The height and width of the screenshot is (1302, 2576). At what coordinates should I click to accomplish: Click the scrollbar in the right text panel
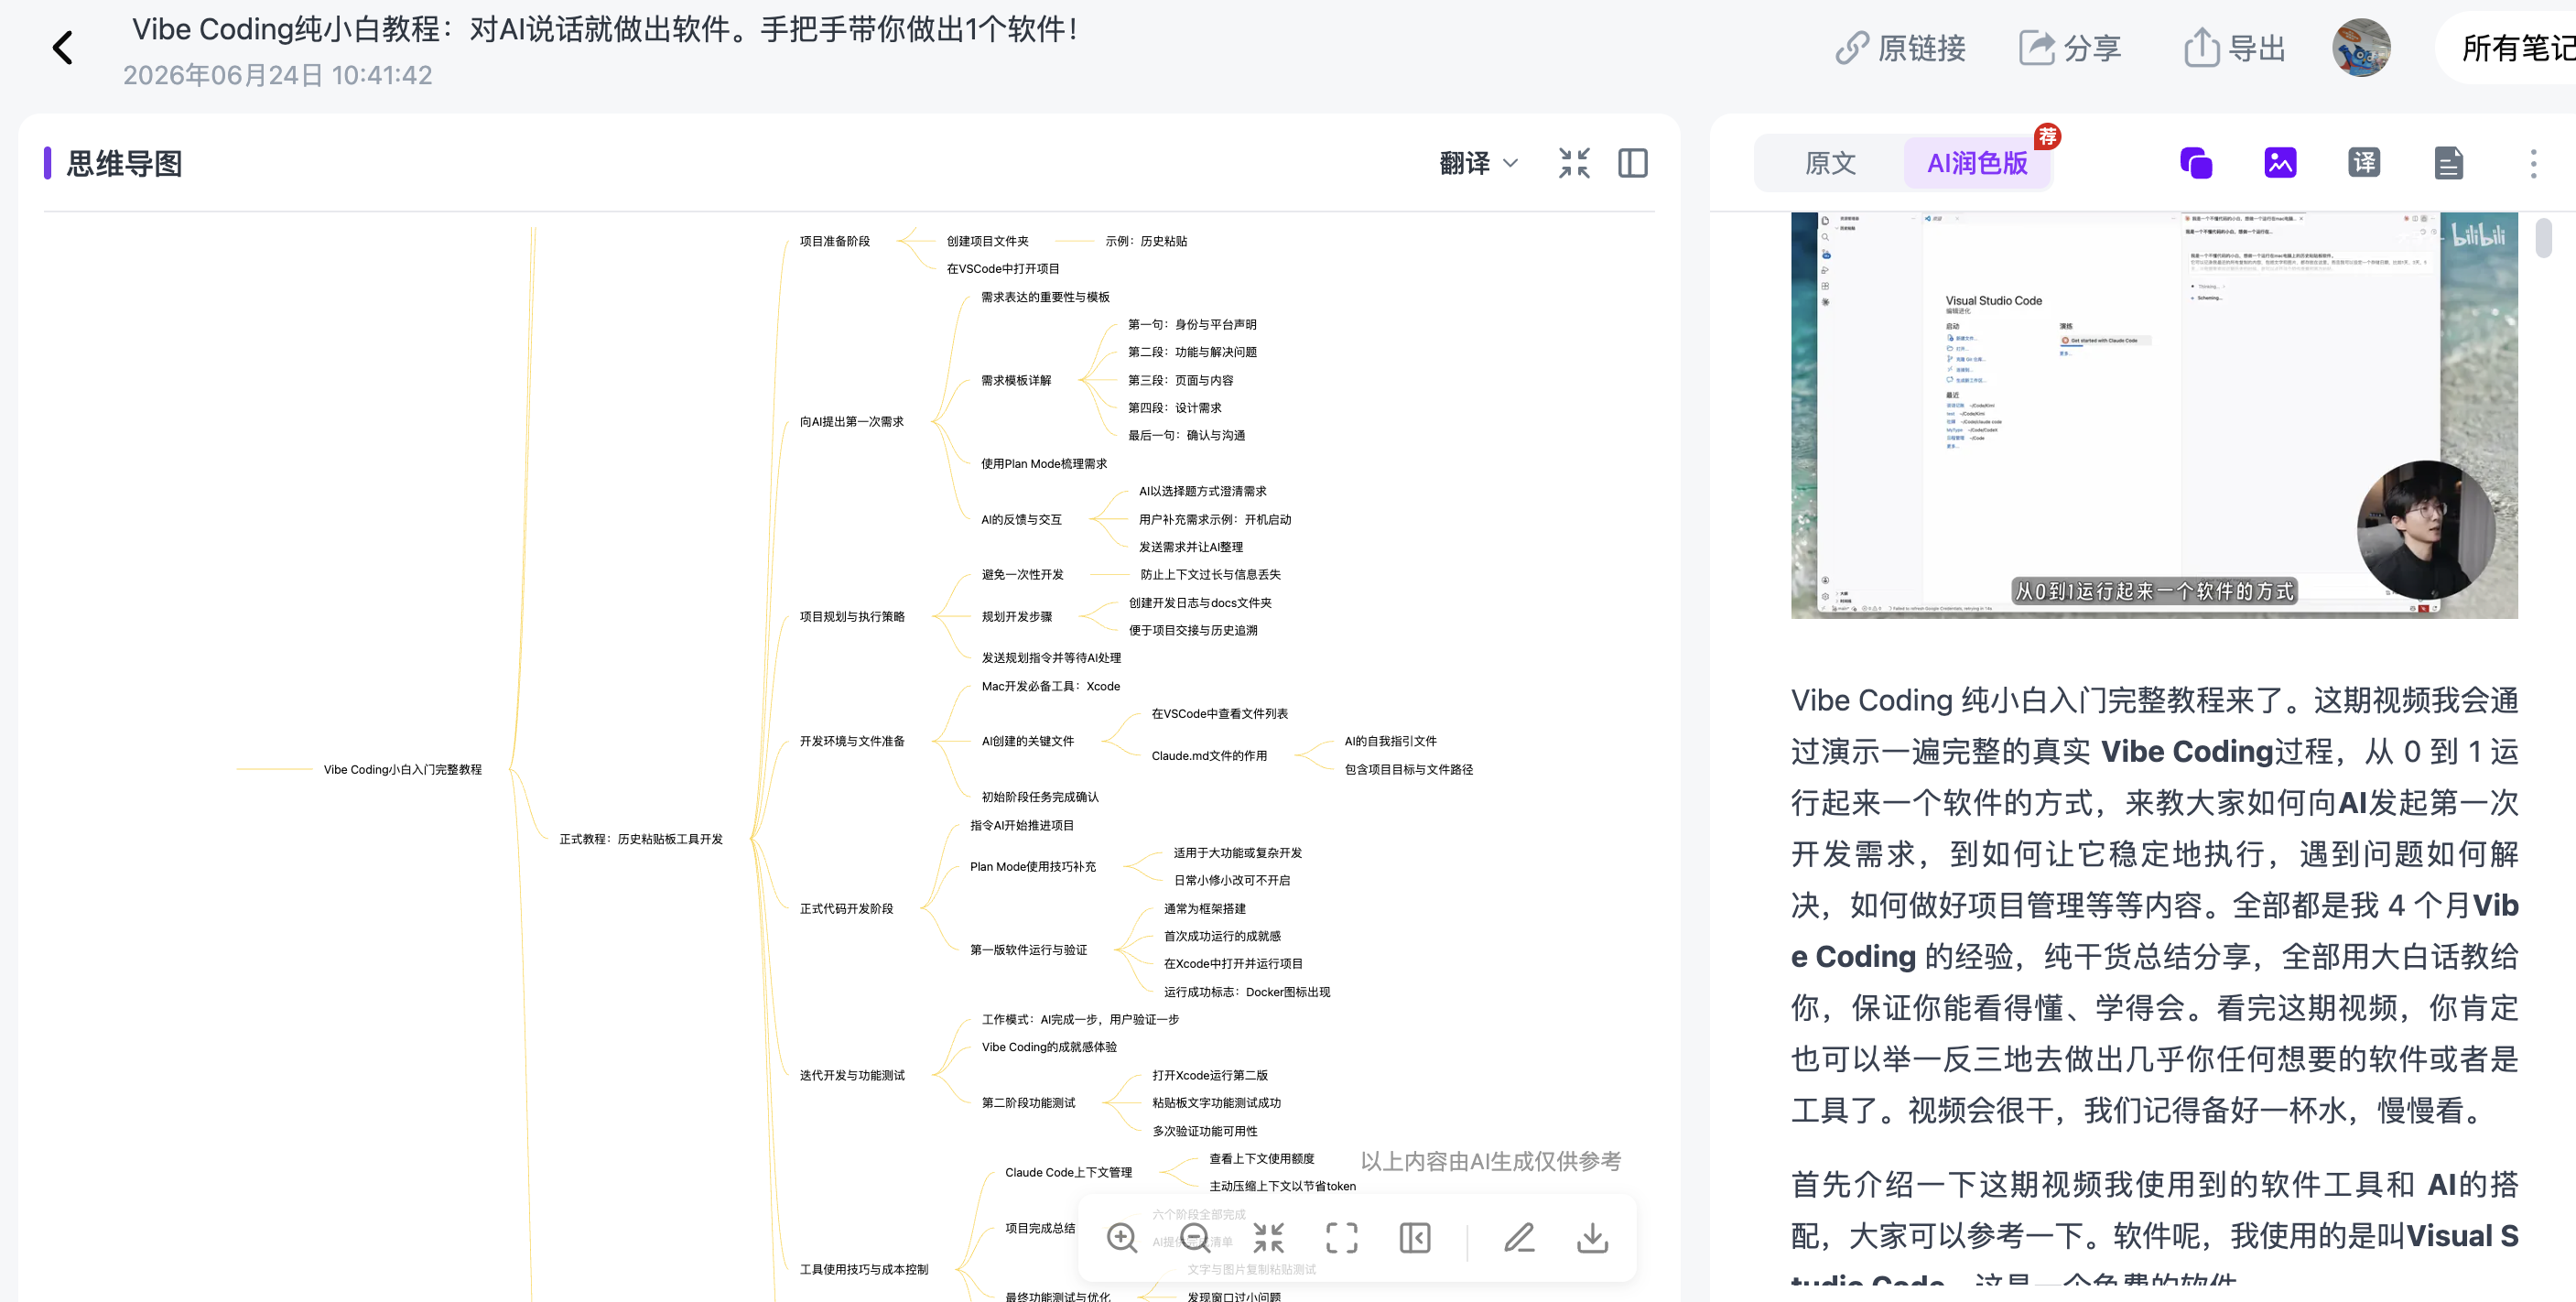[x=2543, y=238]
